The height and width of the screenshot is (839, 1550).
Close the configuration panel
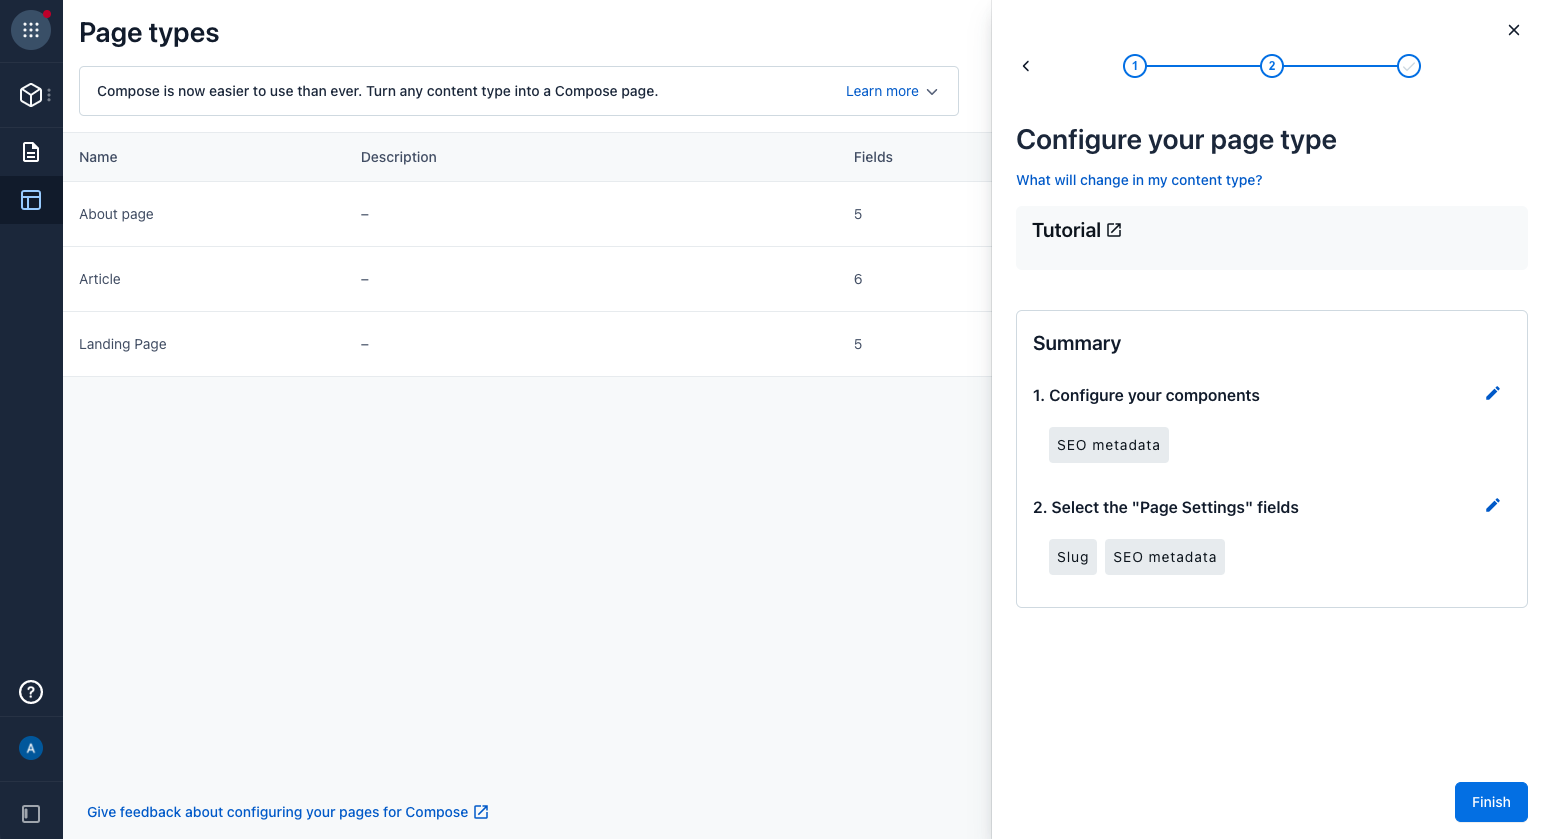[x=1513, y=30]
